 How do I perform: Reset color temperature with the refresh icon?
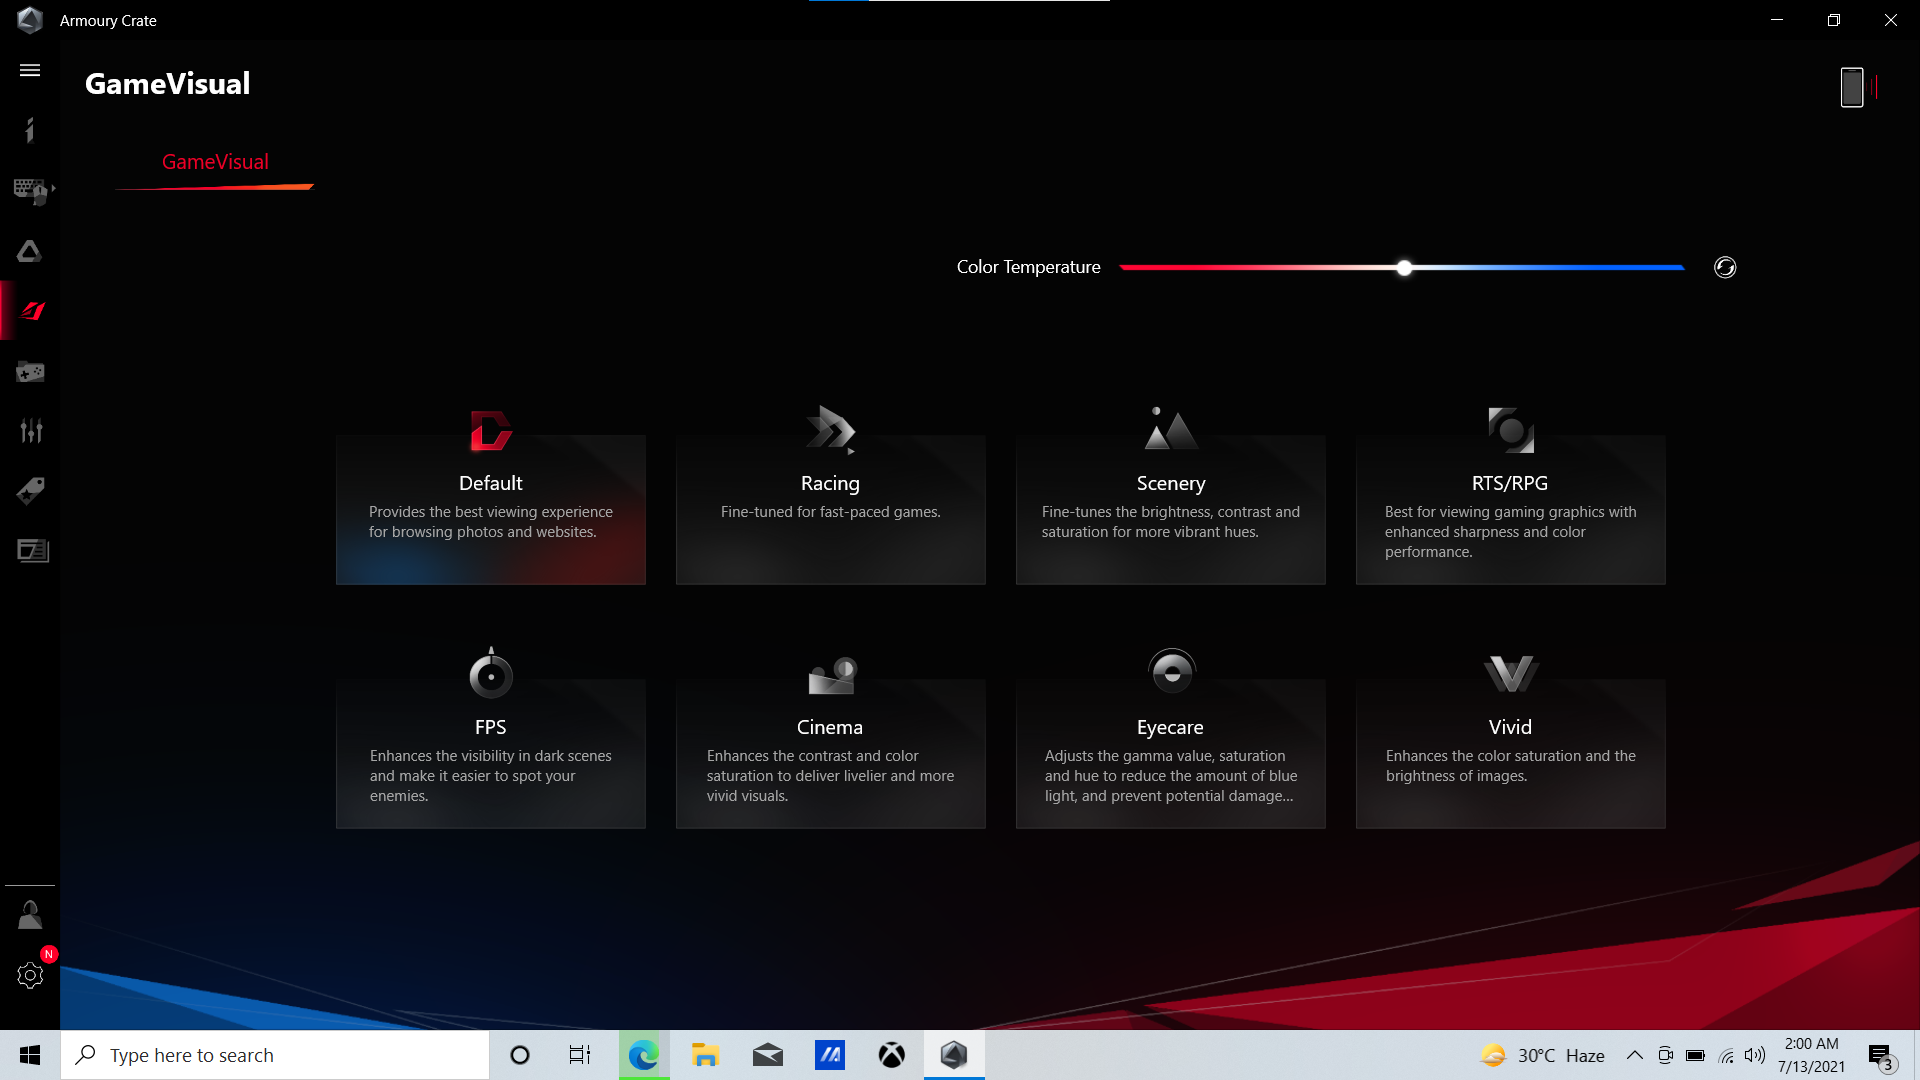(1725, 267)
